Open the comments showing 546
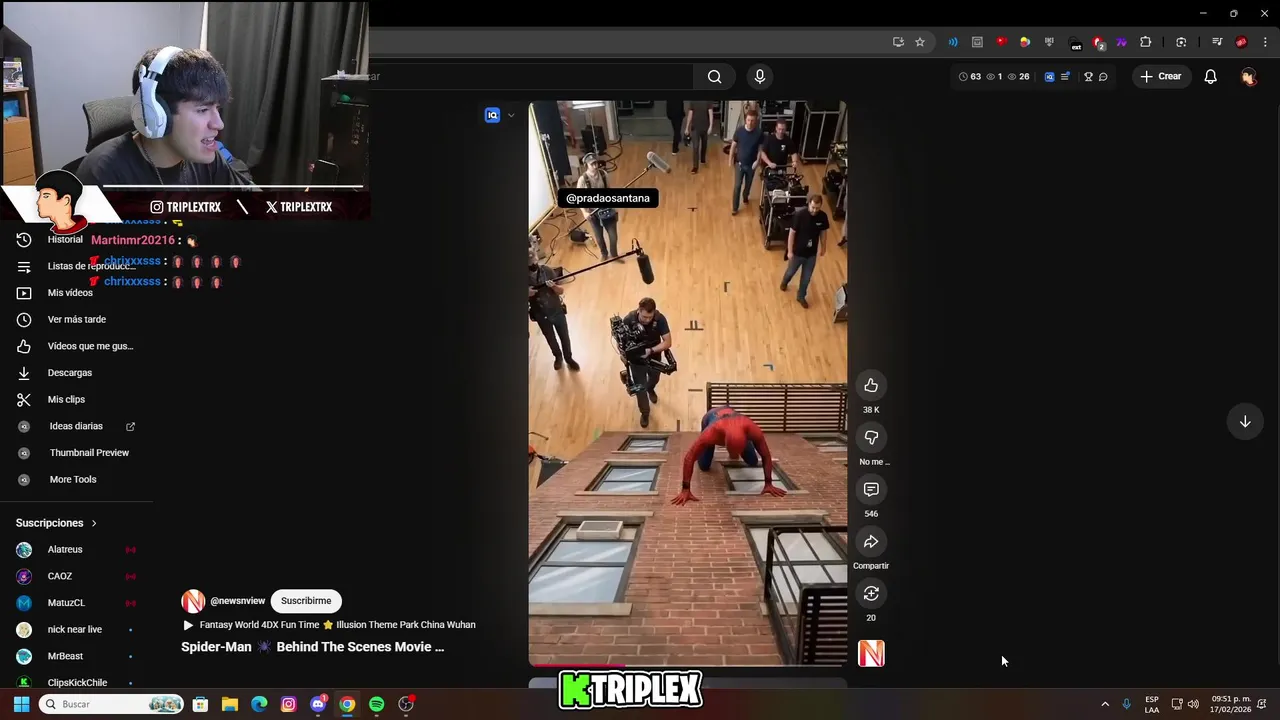The image size is (1280, 720). click(x=871, y=490)
